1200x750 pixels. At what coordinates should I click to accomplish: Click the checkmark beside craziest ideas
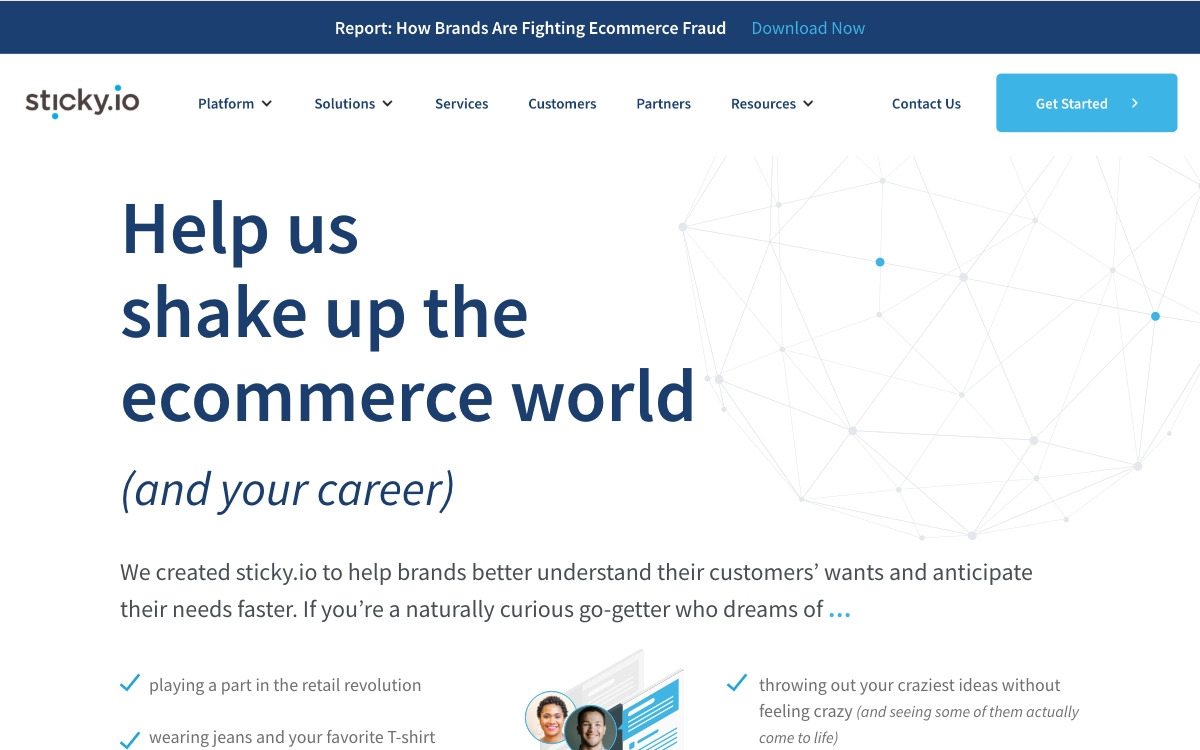[x=737, y=684]
